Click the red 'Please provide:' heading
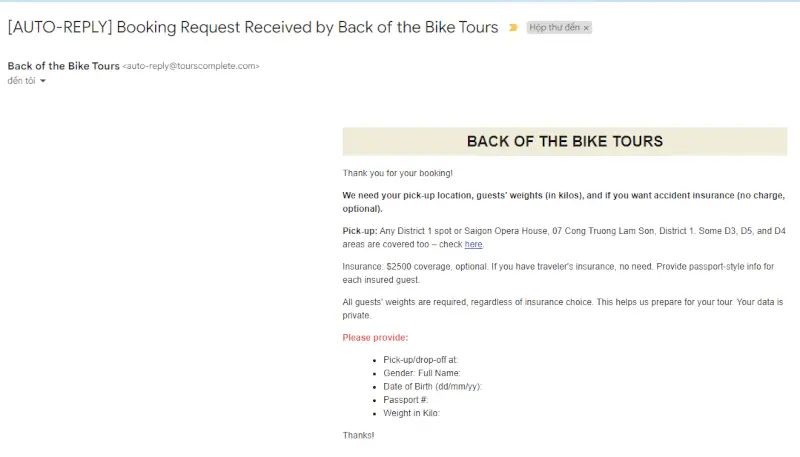Viewport: 800px width, 457px height. tap(375, 338)
